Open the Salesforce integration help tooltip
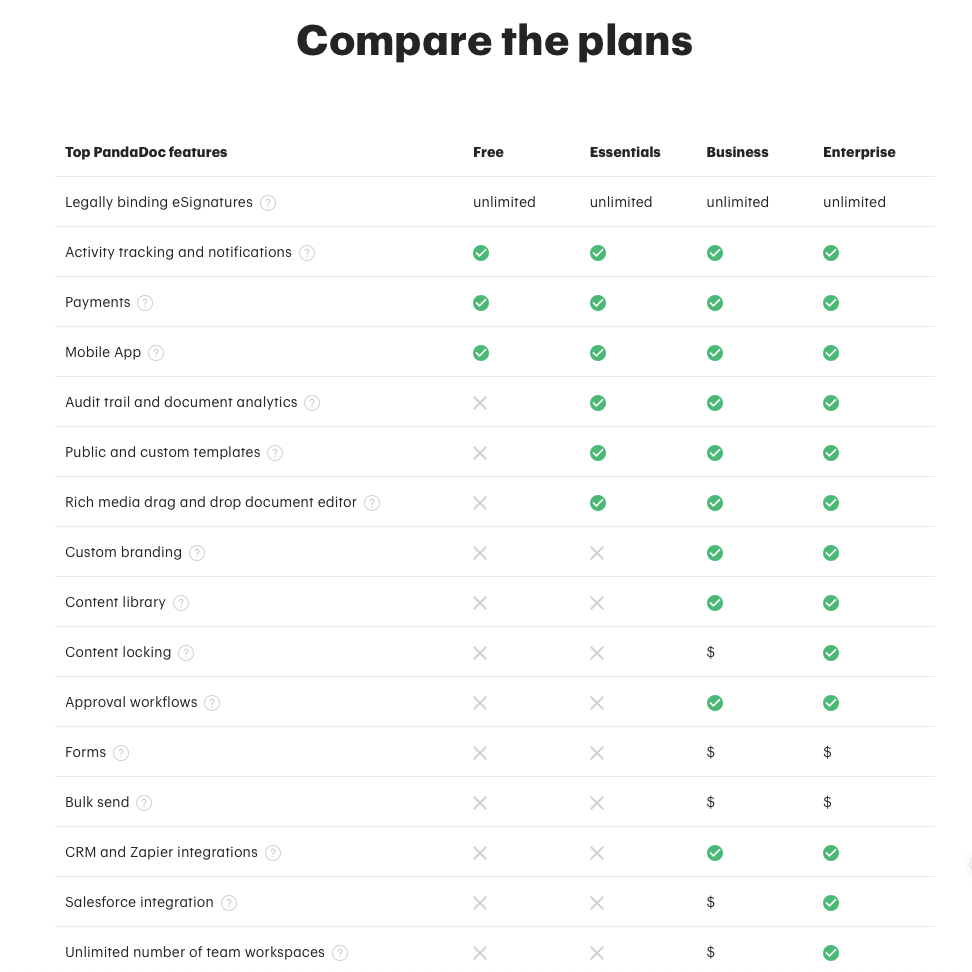 tap(228, 902)
